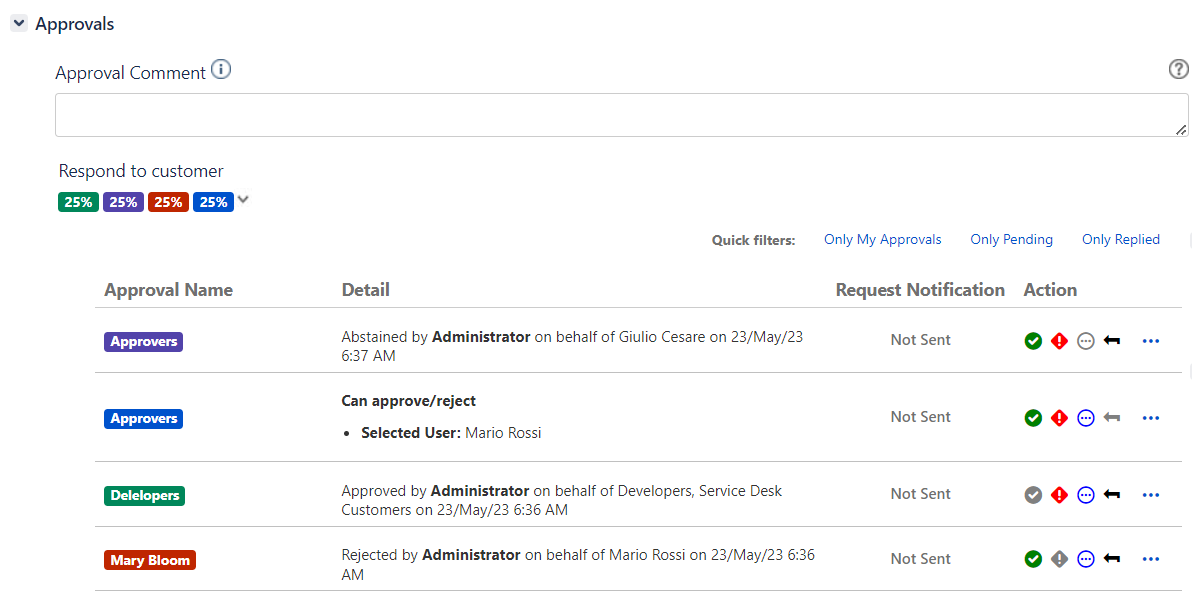
Task: Apply the Only Pending quick filter
Action: 1011,240
